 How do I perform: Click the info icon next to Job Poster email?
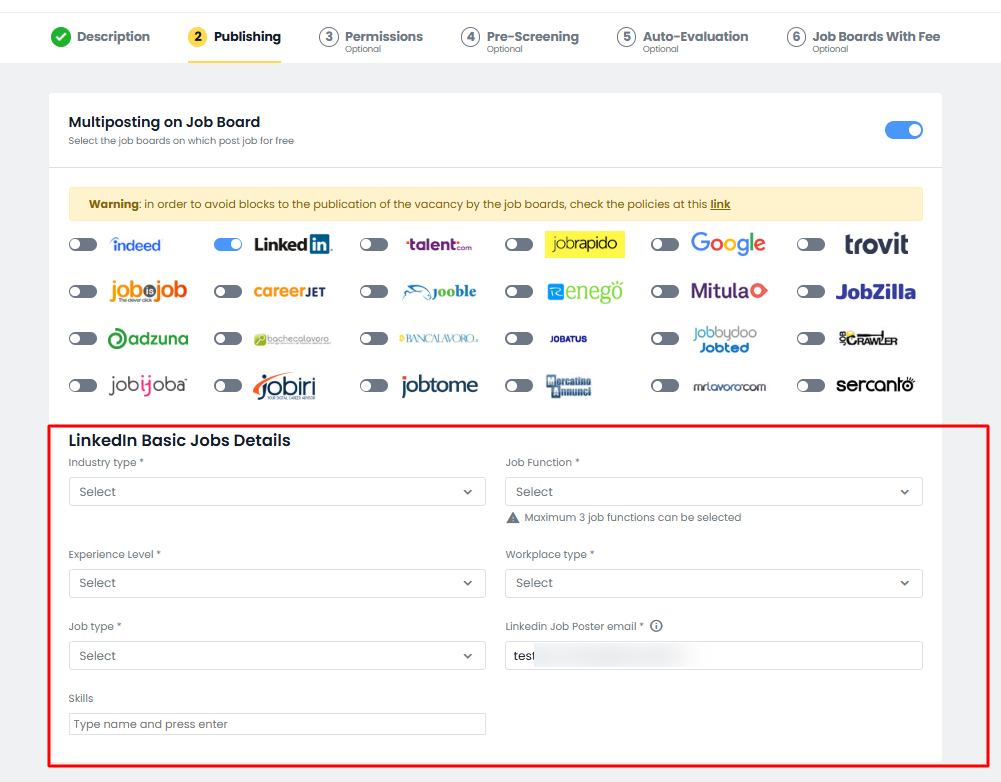click(x=656, y=626)
